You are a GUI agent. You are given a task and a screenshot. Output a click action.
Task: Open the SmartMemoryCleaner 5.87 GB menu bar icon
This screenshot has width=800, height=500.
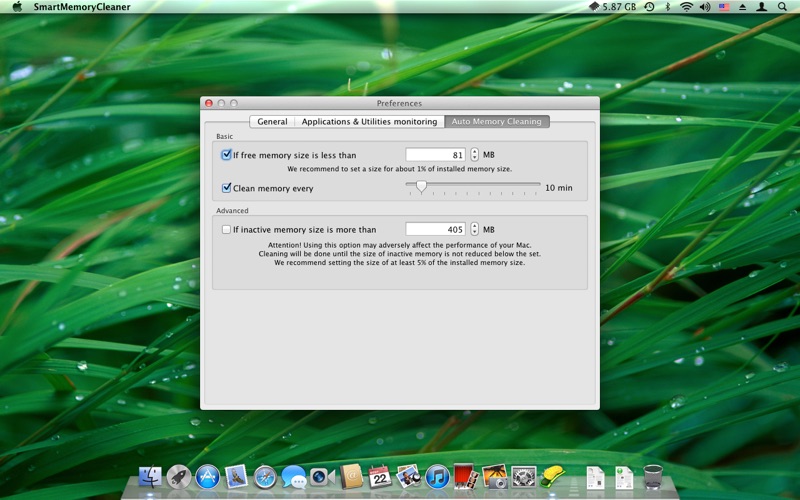(x=612, y=7)
